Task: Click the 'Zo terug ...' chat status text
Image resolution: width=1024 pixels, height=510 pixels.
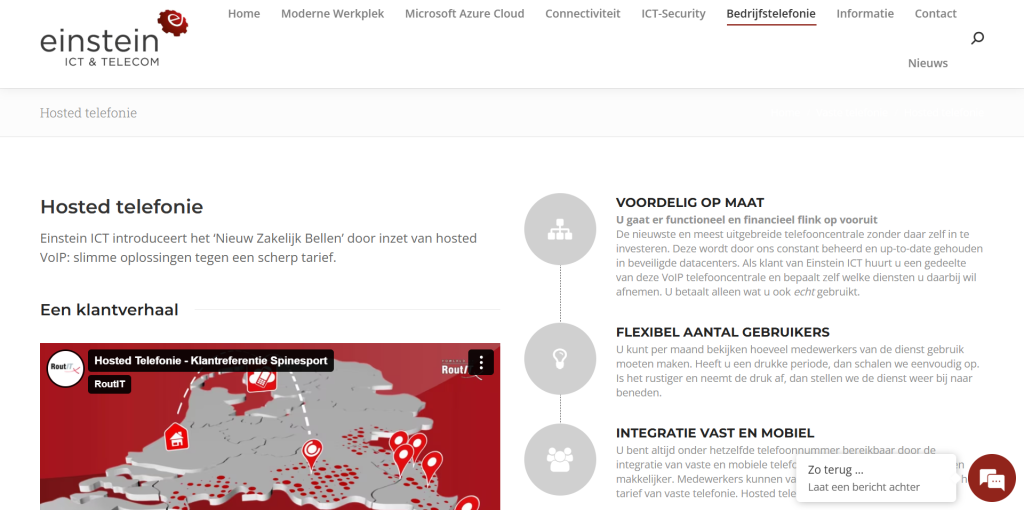Action: point(835,470)
